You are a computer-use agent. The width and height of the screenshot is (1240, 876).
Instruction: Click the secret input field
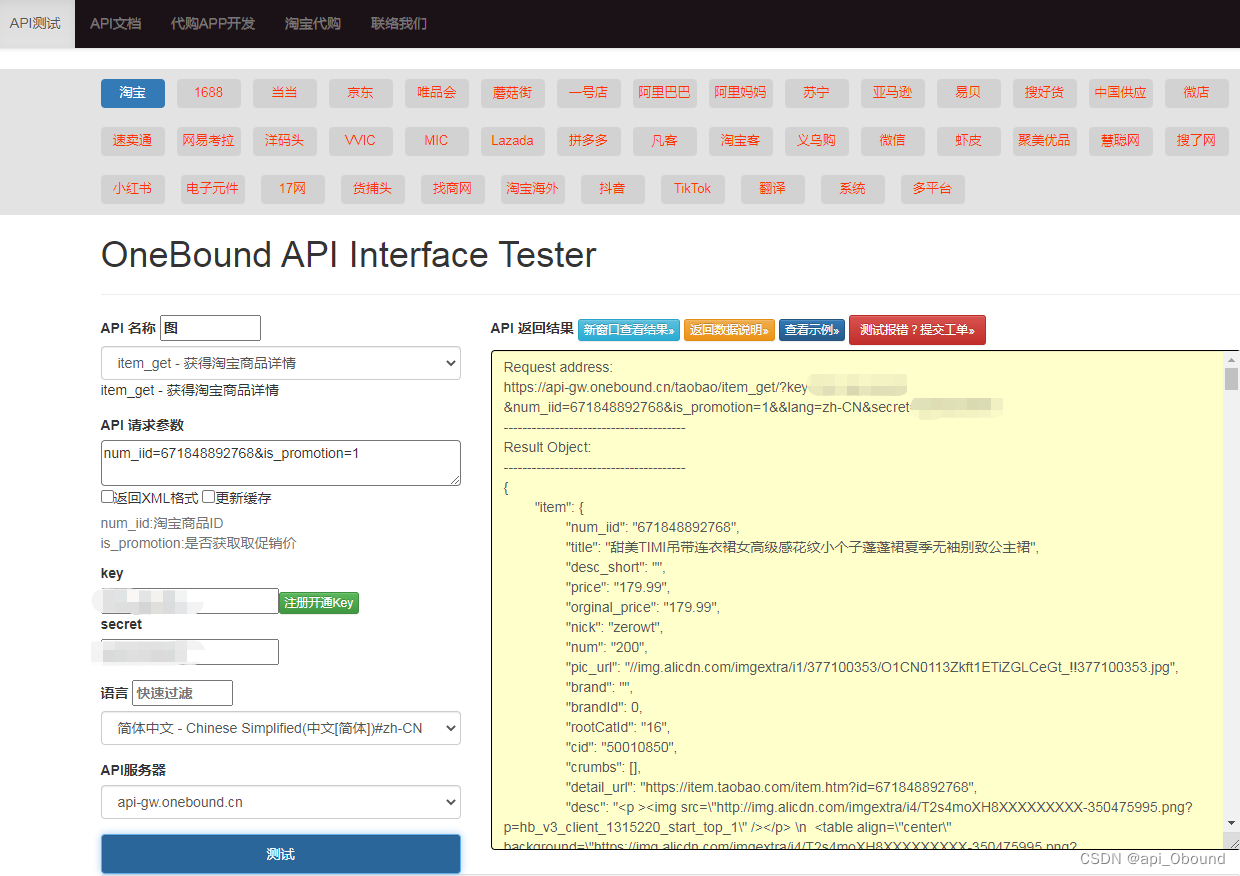[190, 652]
